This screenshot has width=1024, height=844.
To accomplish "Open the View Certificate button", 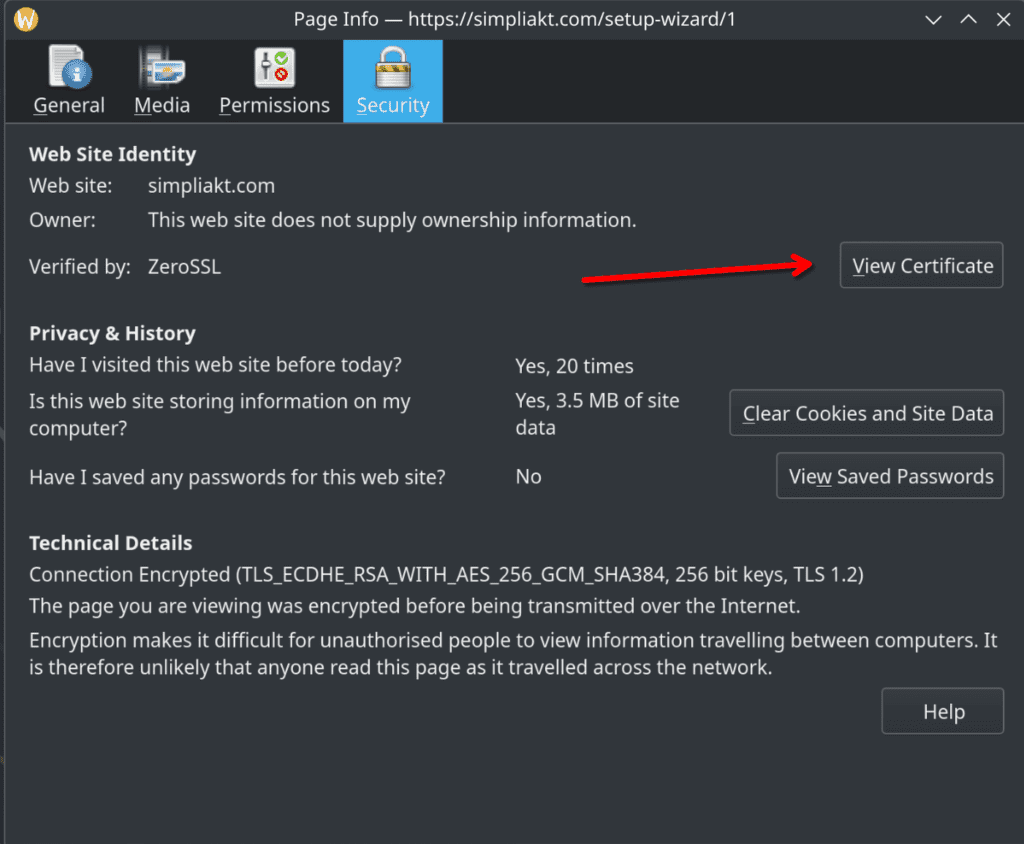I will coord(921,266).
